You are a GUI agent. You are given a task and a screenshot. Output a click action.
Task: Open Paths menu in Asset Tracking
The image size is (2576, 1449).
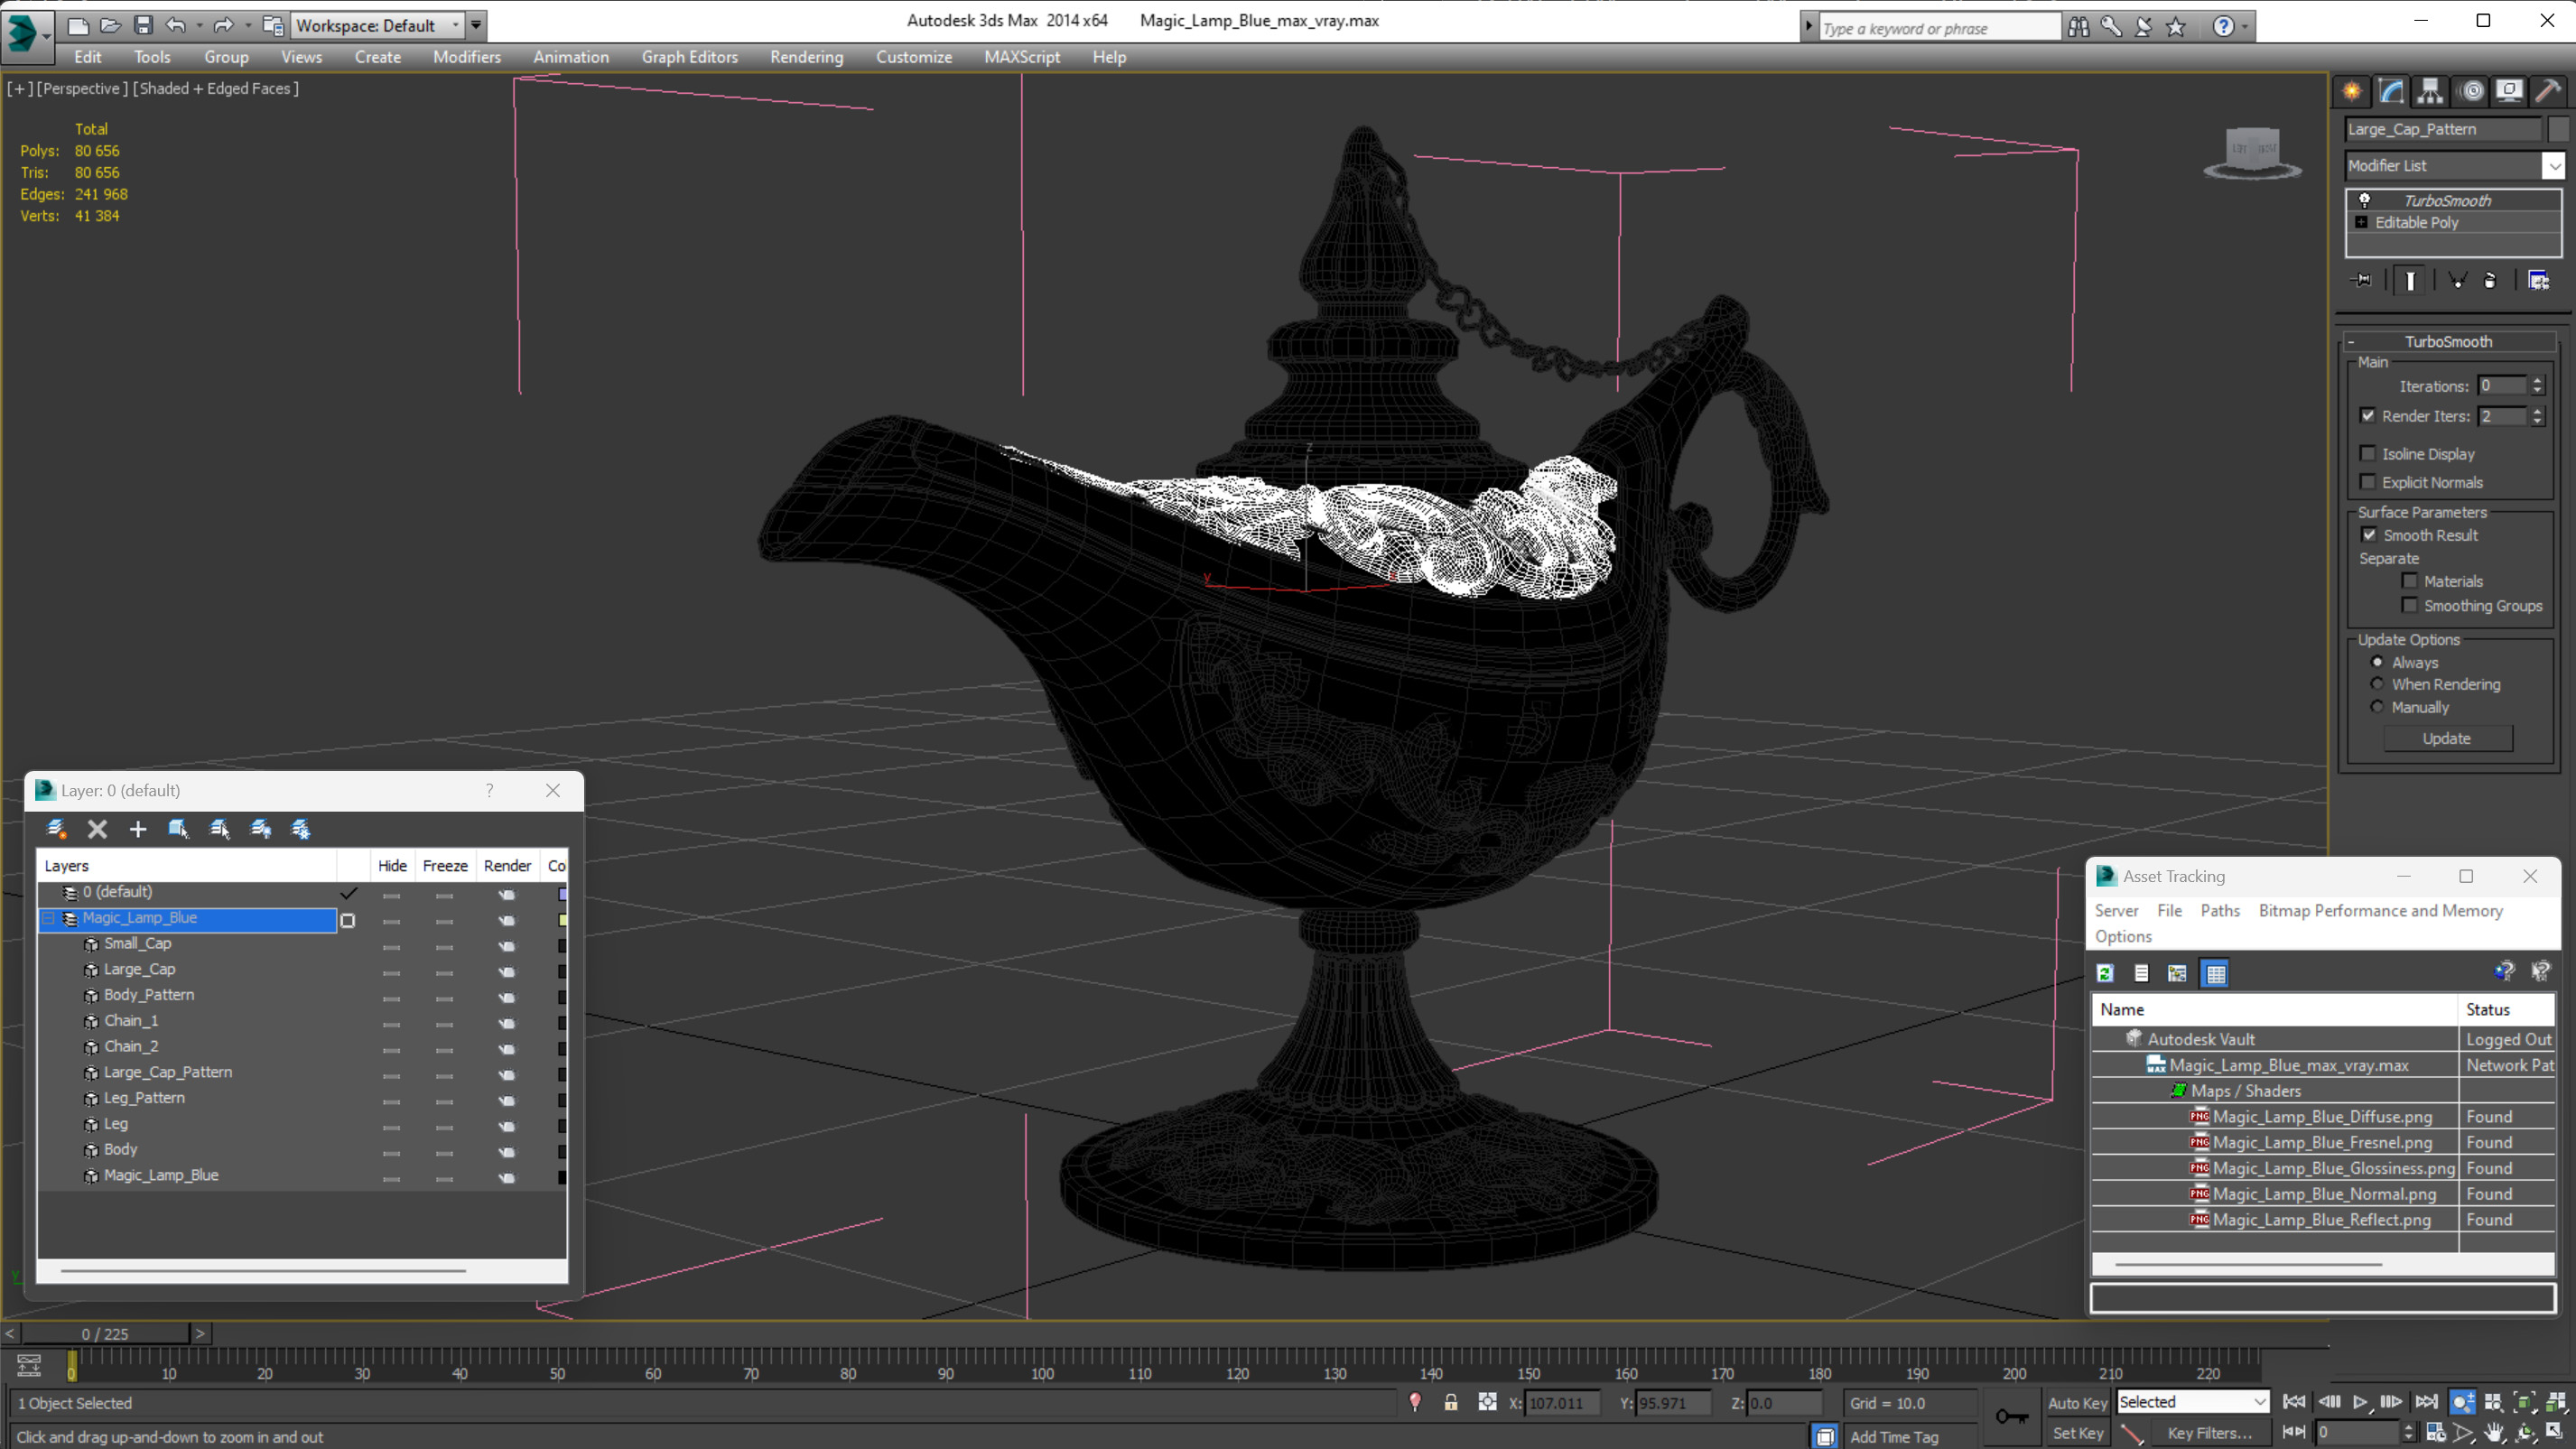pos(2219,911)
